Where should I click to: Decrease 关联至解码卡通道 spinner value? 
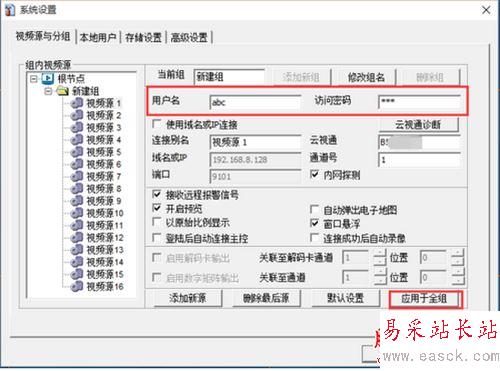click(x=380, y=262)
